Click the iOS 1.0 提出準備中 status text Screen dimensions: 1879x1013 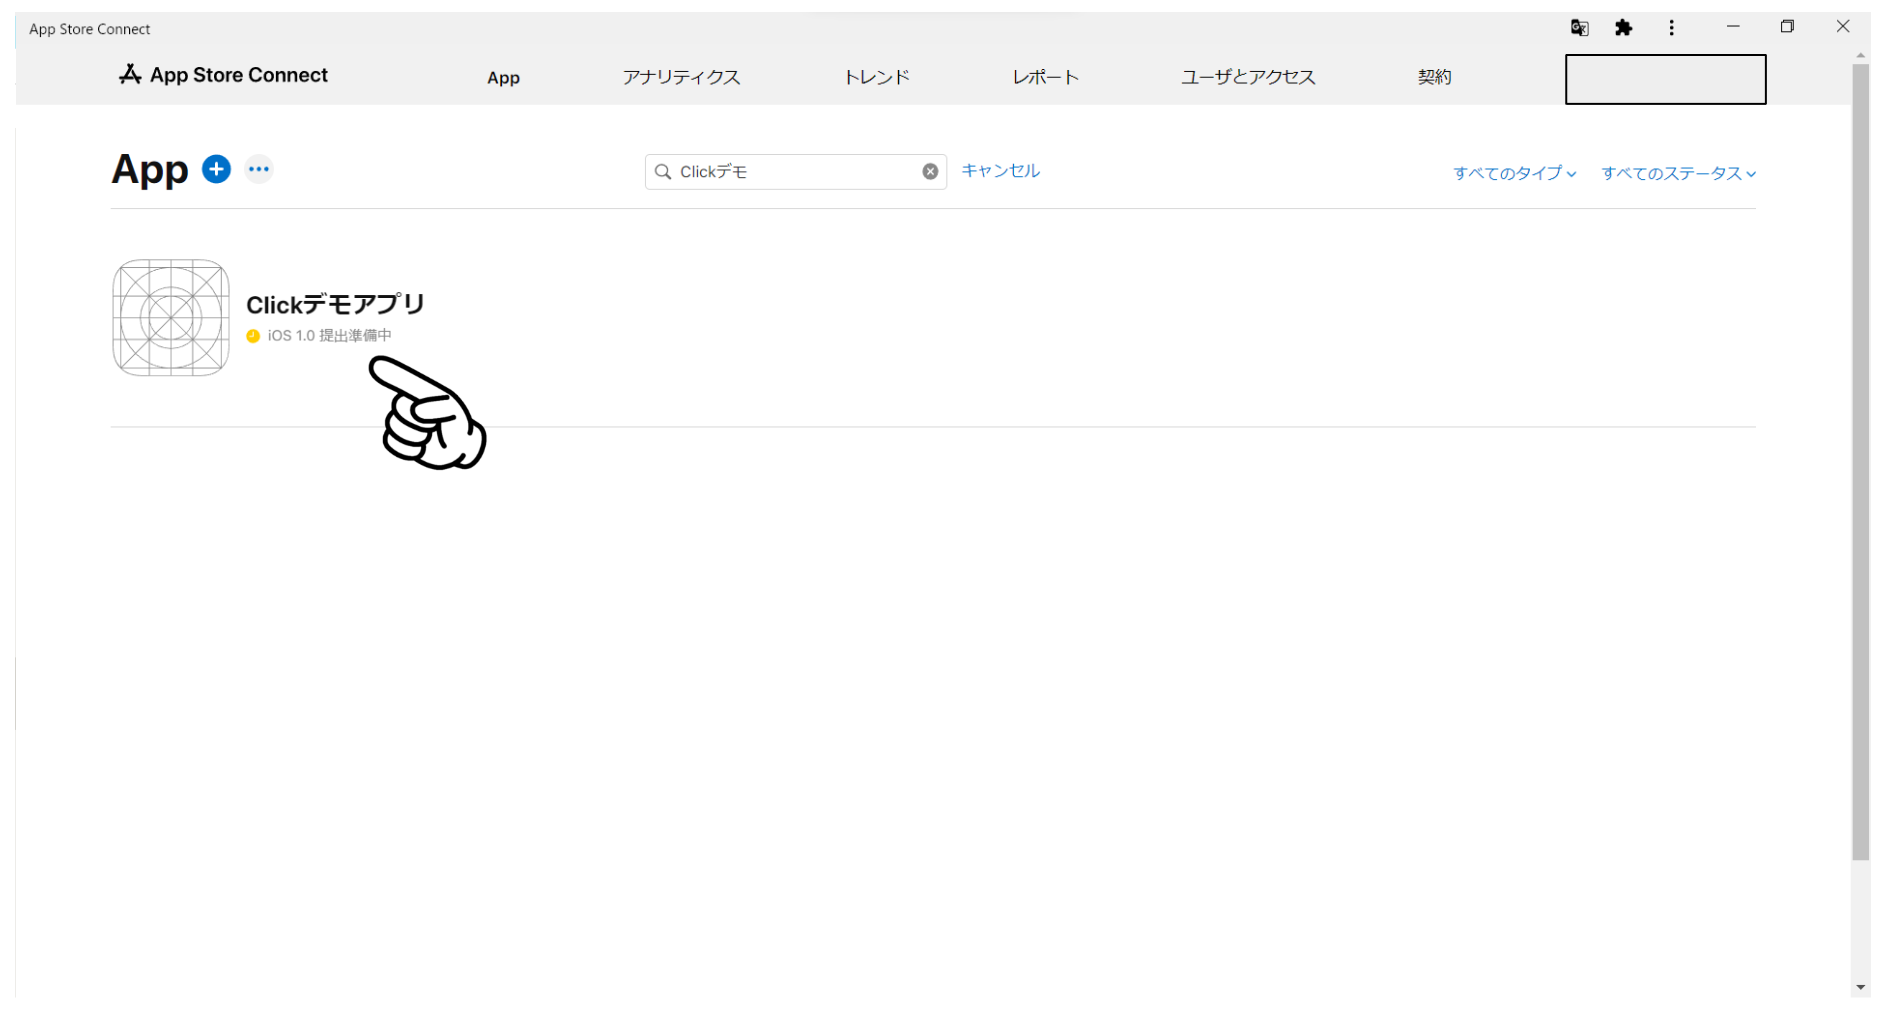[x=329, y=336]
